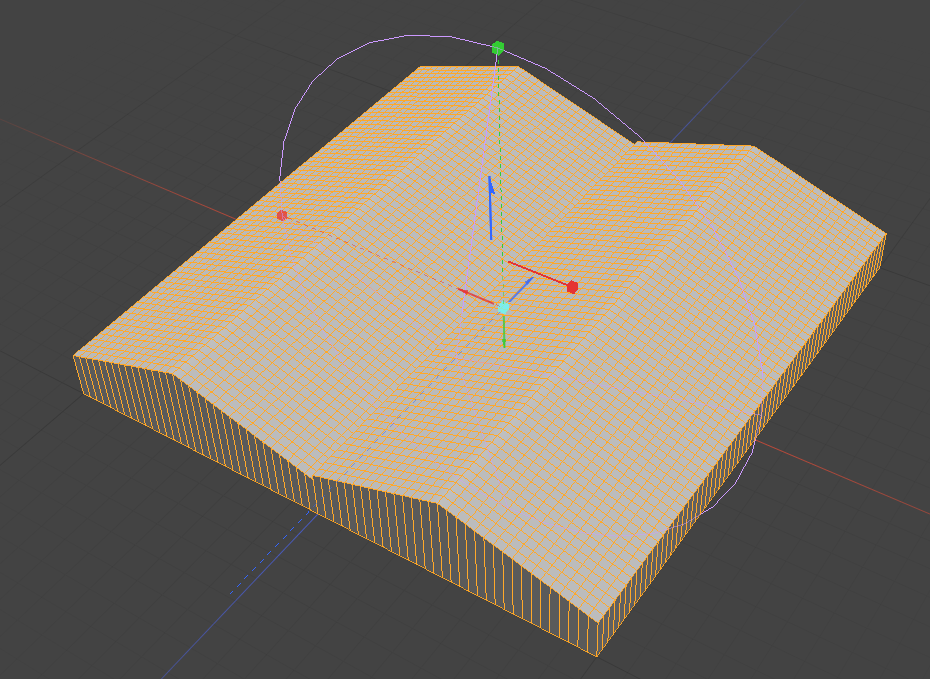The image size is (930, 679).
Task: Click the solid red line to the red cube
Action: coord(538,274)
